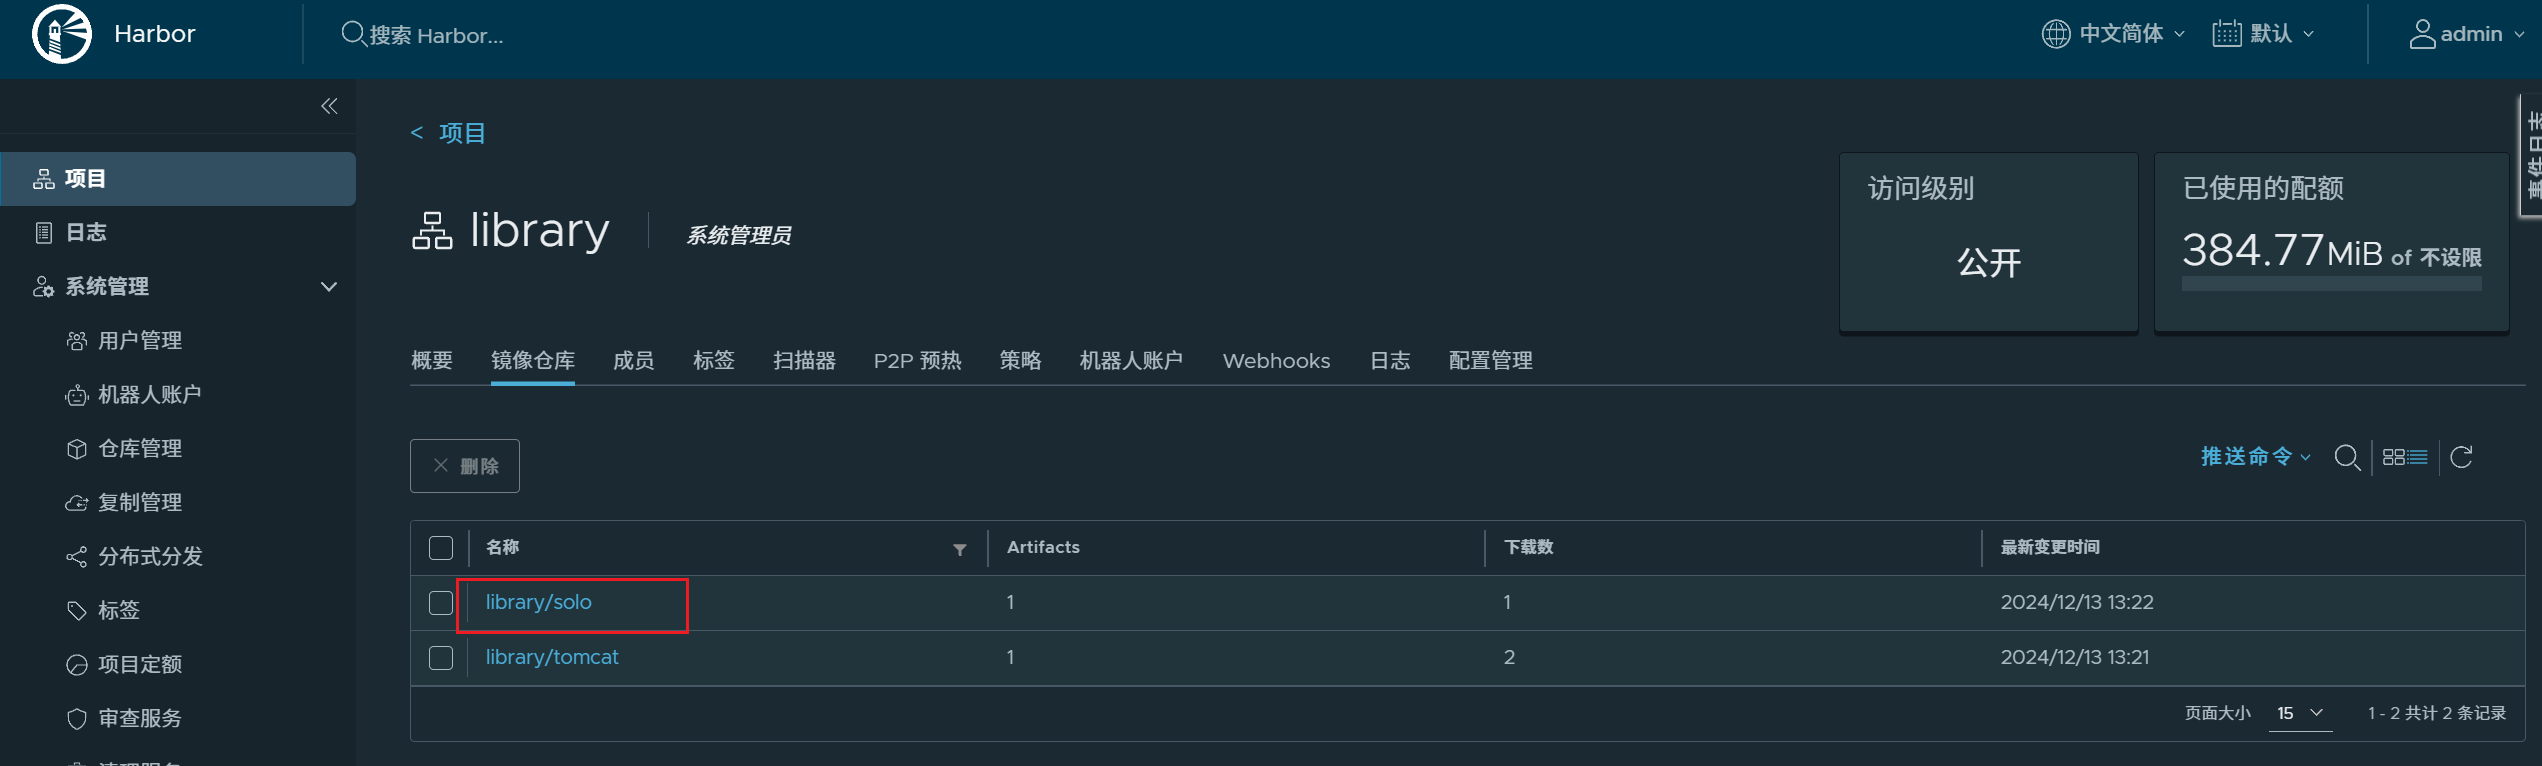Open the event log side panel tab

click(2531, 155)
